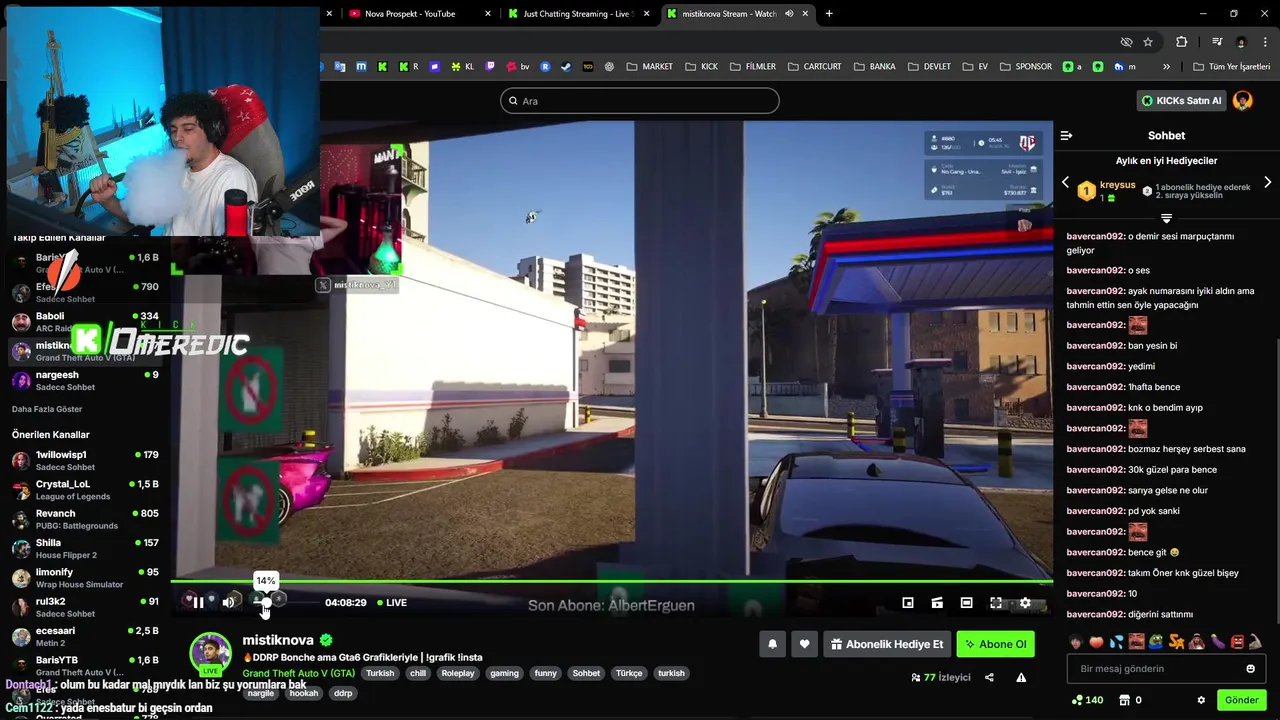Open the clip creation icon in player

click(x=937, y=603)
